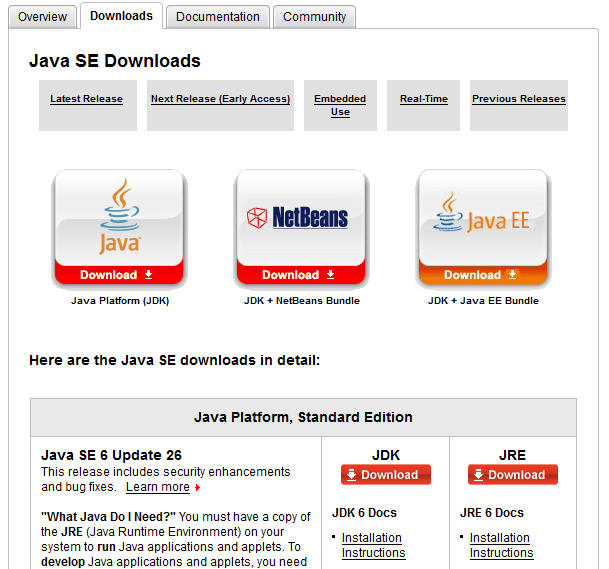Open JDK Installation Instructions link
Viewport: 609px width, 569px height.
coord(373,545)
